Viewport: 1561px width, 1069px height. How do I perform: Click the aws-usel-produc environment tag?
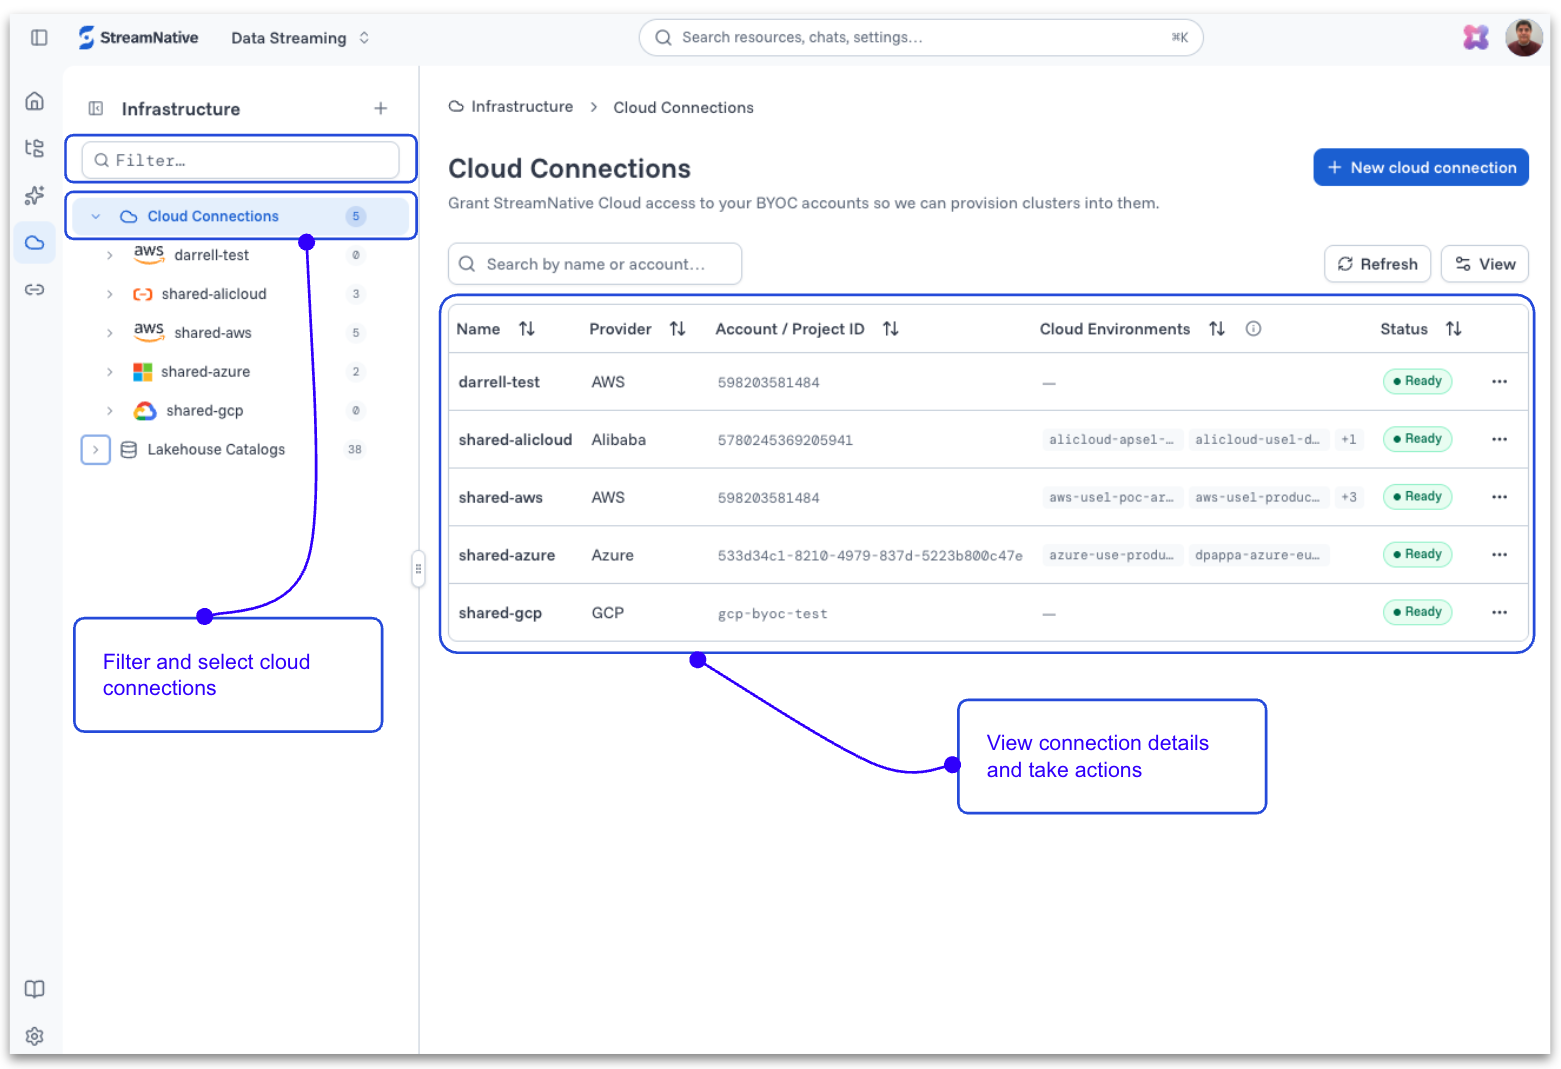(1258, 497)
